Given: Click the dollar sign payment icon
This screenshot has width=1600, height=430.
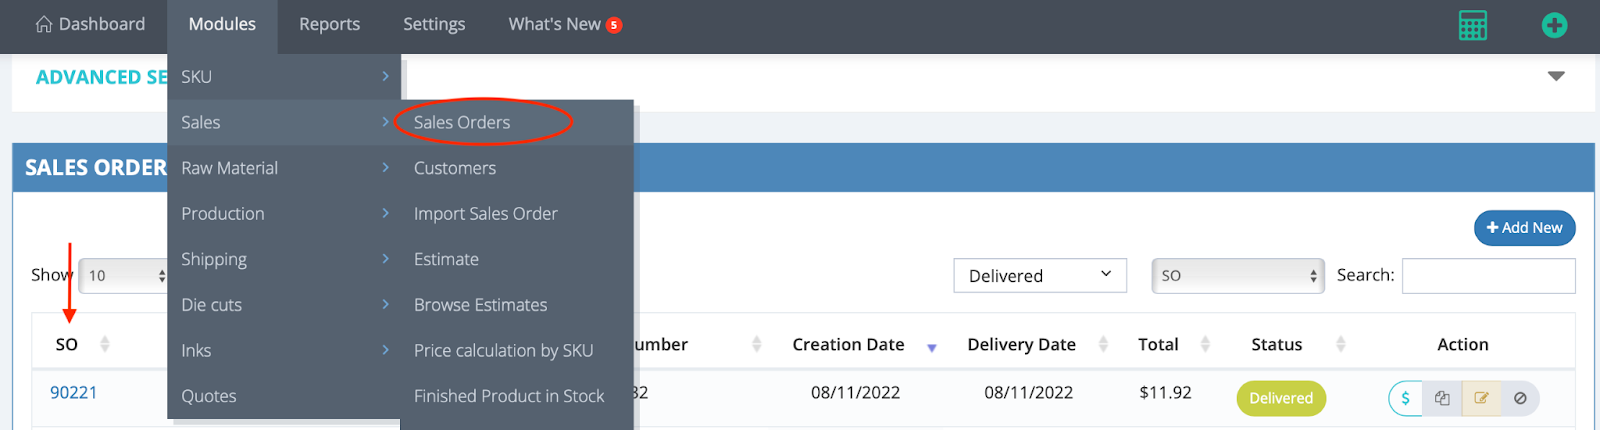Looking at the screenshot, I should click(1405, 398).
